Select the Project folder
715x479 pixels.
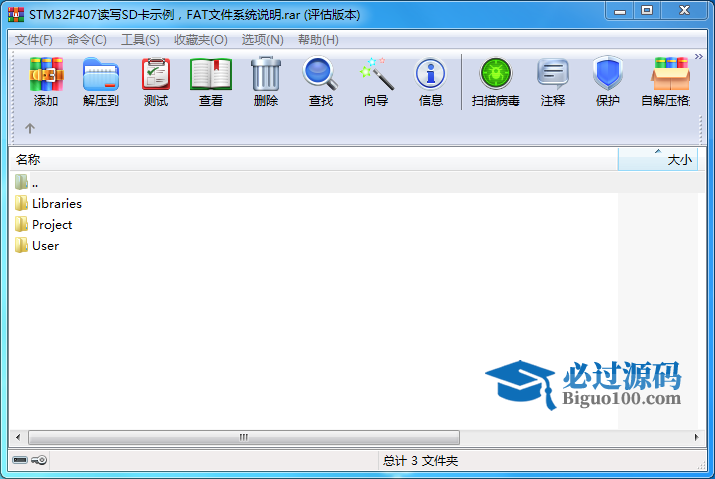(x=52, y=224)
